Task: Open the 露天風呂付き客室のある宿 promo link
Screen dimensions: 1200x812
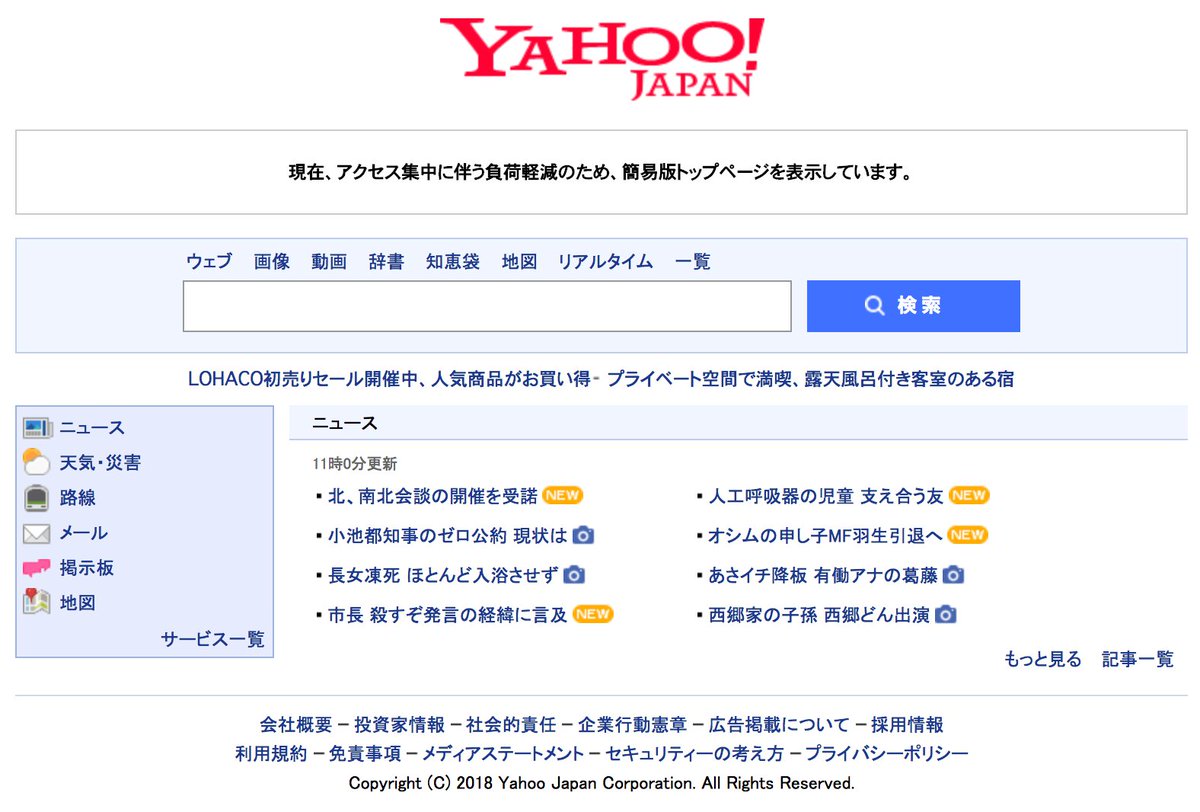Action: [810, 379]
